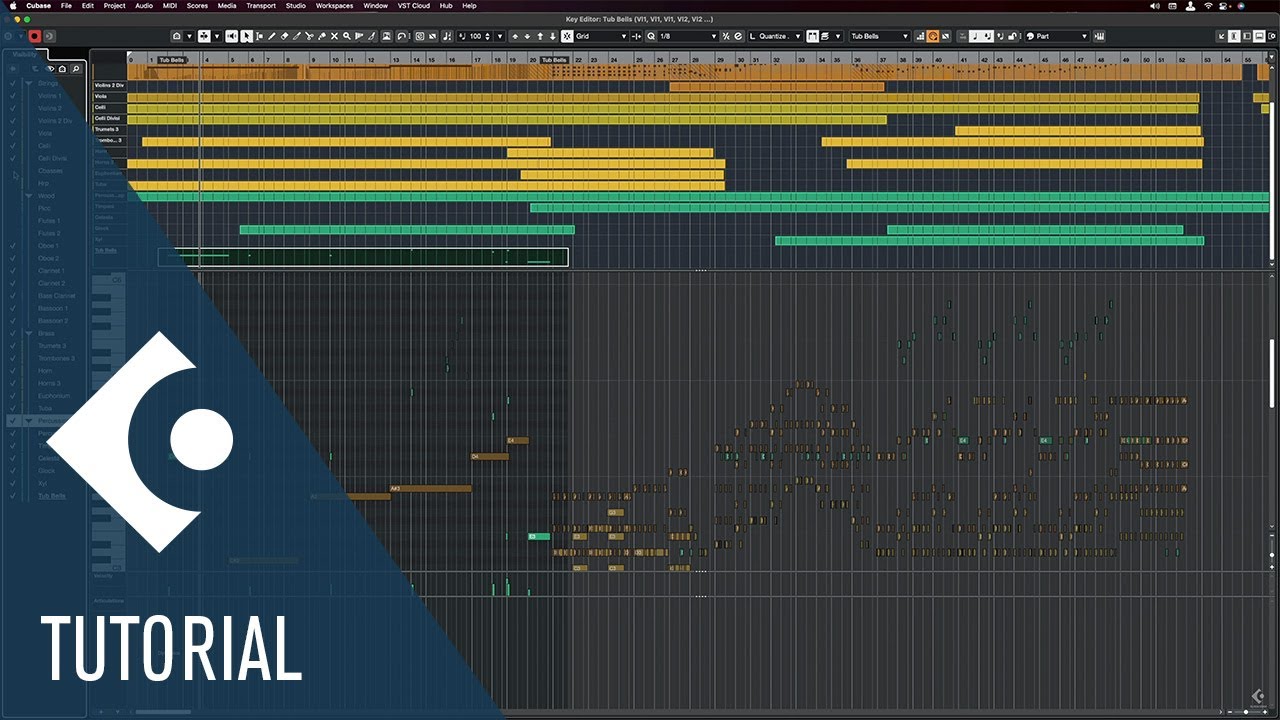Click the house icon in Visibility panel
Image resolution: width=1280 pixels, height=720 pixels.
[62, 69]
